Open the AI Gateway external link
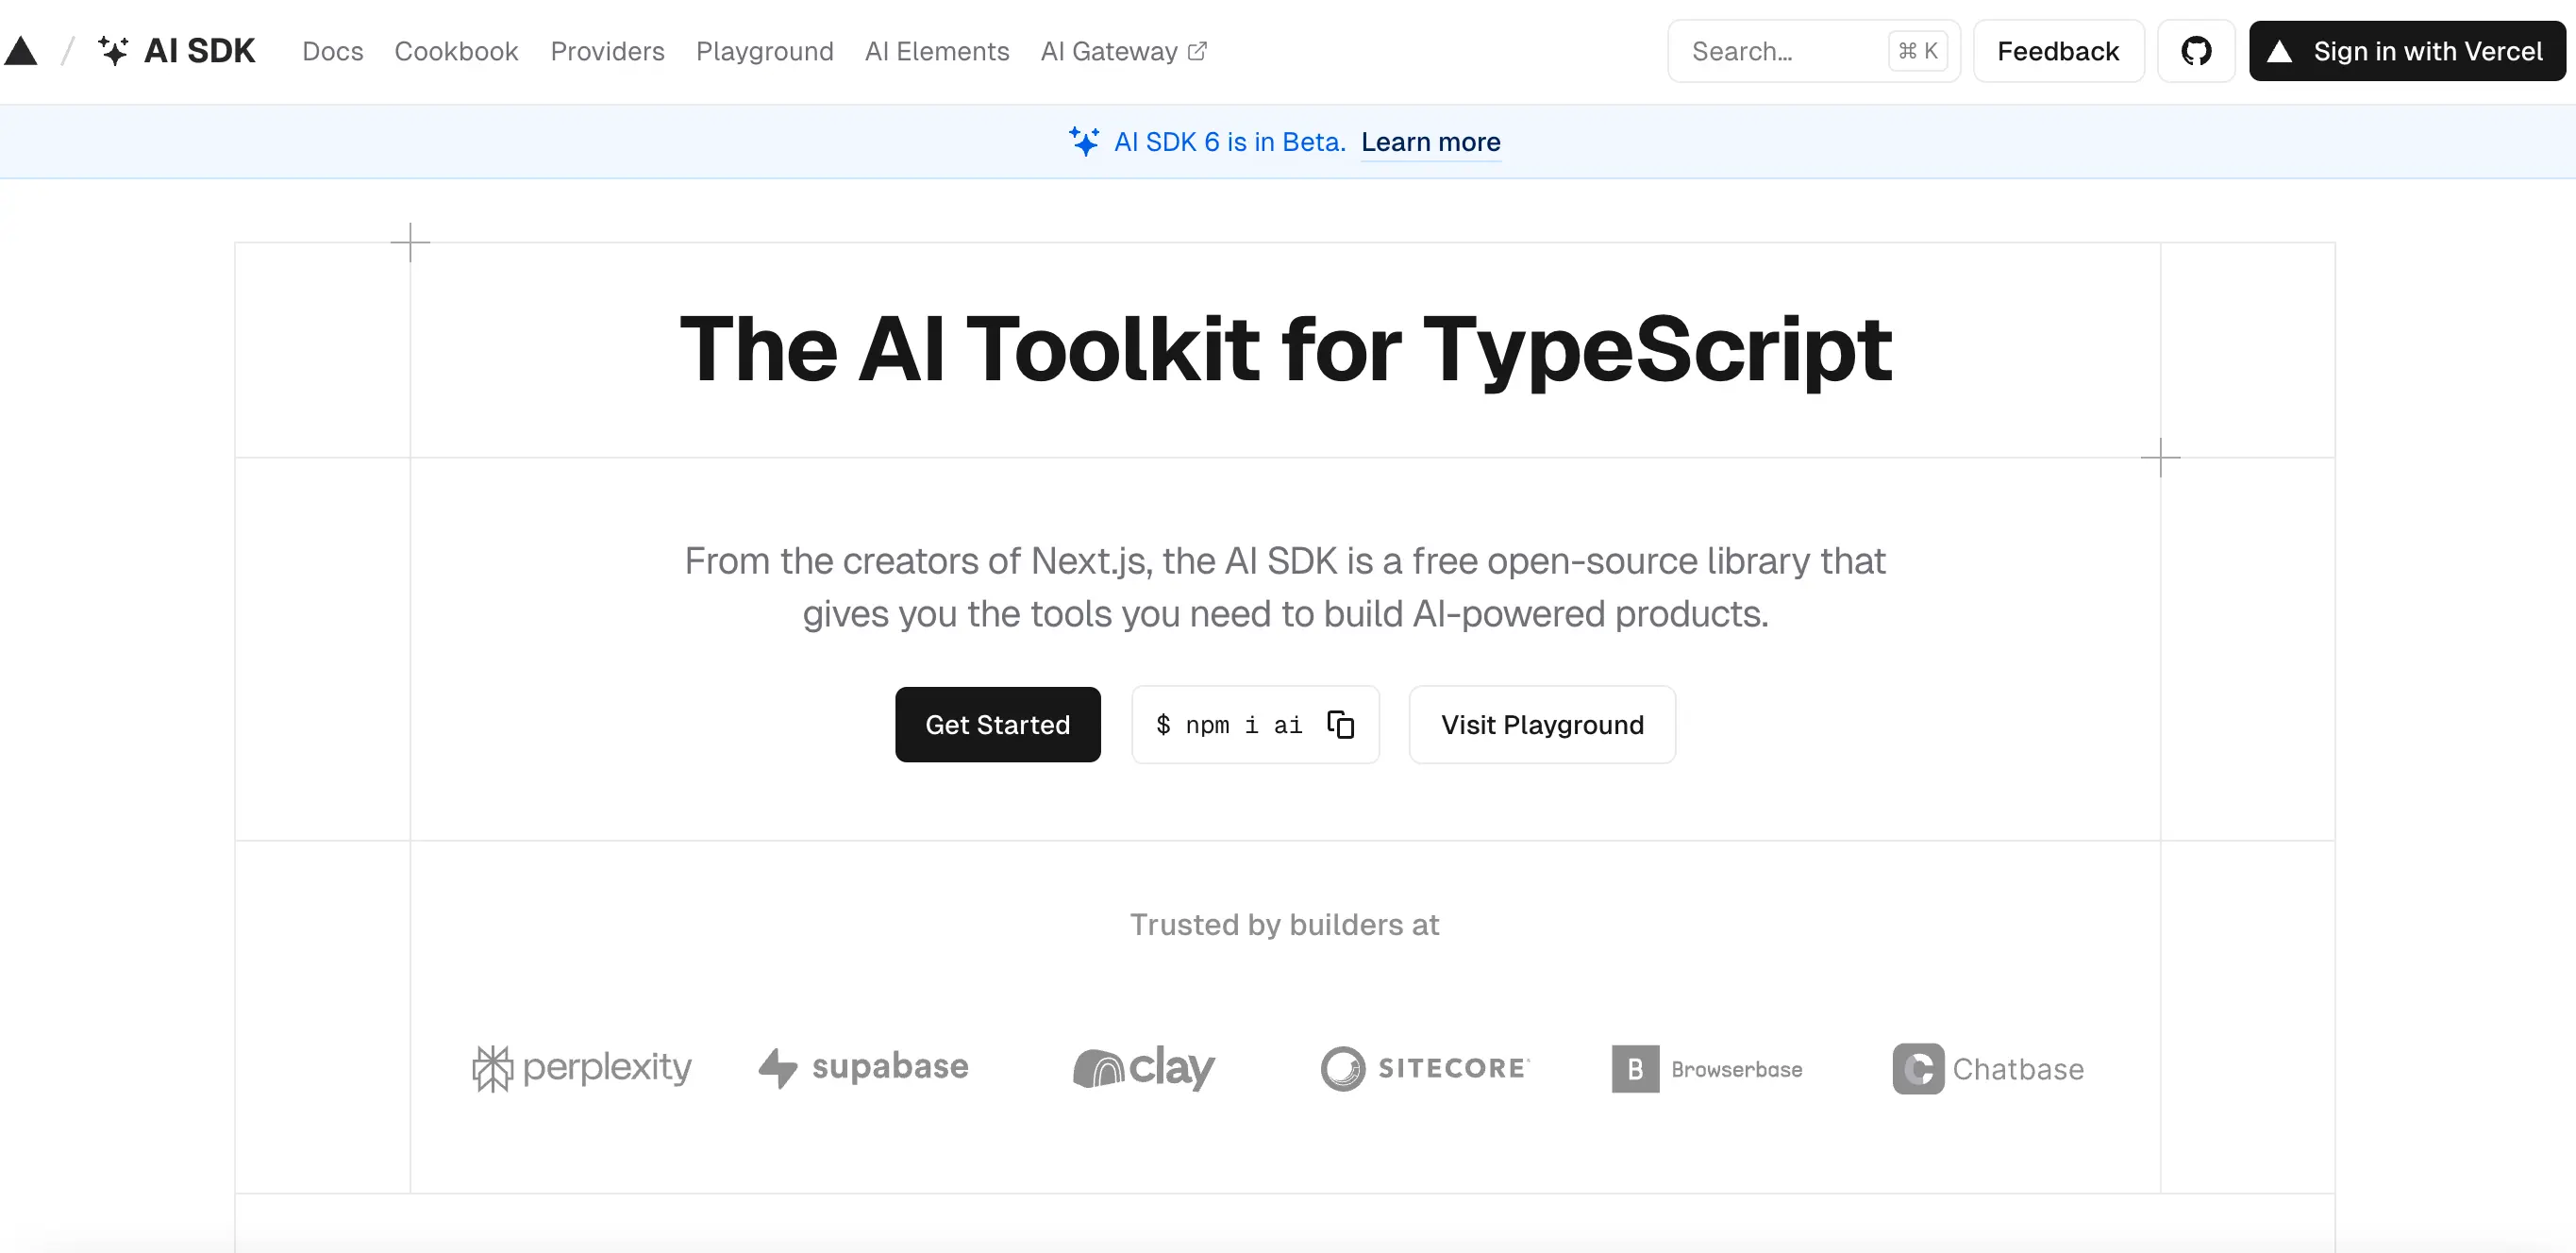Screen dimensions: 2576x1253 (x=1123, y=51)
